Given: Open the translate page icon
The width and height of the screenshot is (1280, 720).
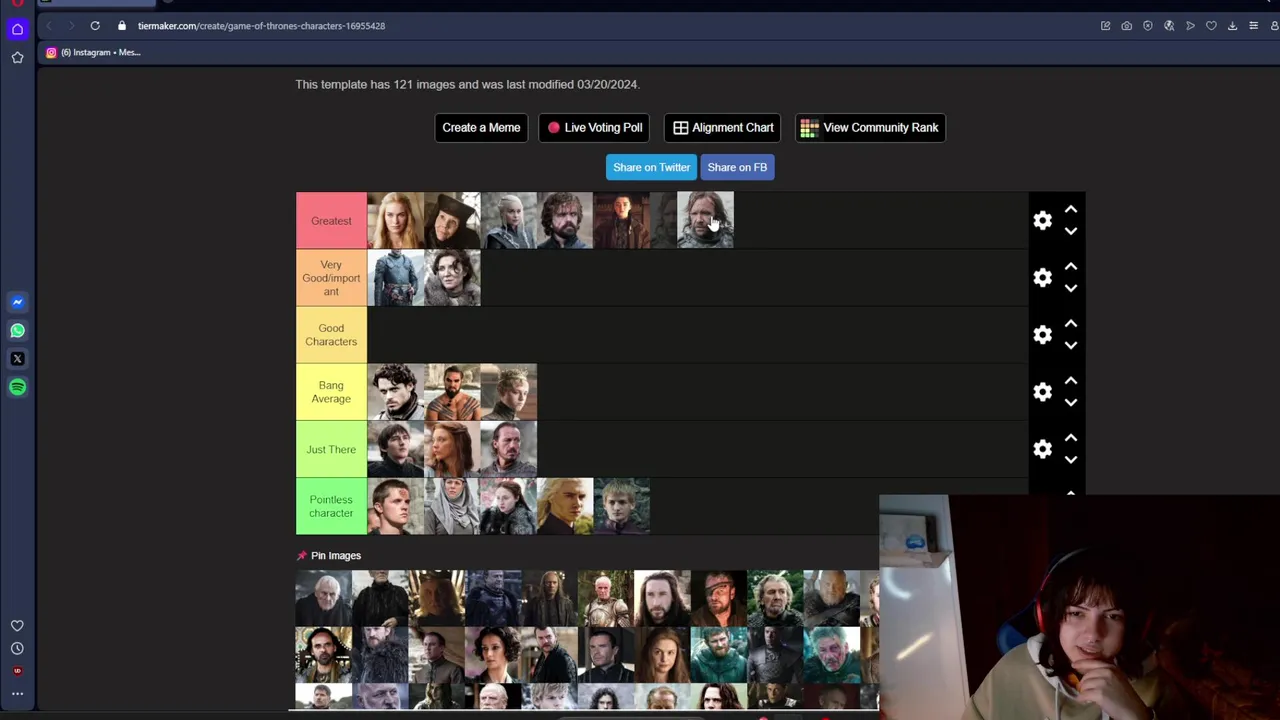Looking at the screenshot, I should point(1169,26).
